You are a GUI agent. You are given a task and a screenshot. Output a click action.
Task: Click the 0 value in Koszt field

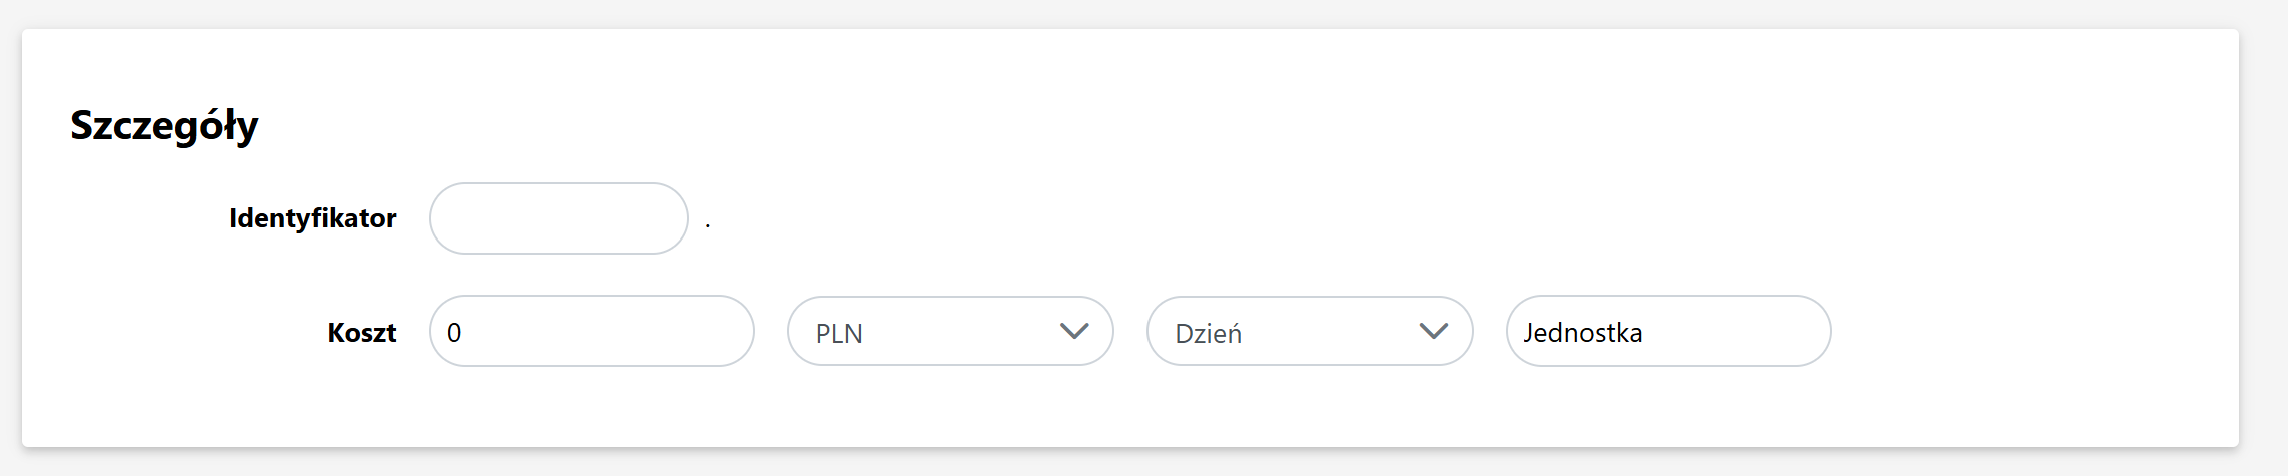(454, 333)
